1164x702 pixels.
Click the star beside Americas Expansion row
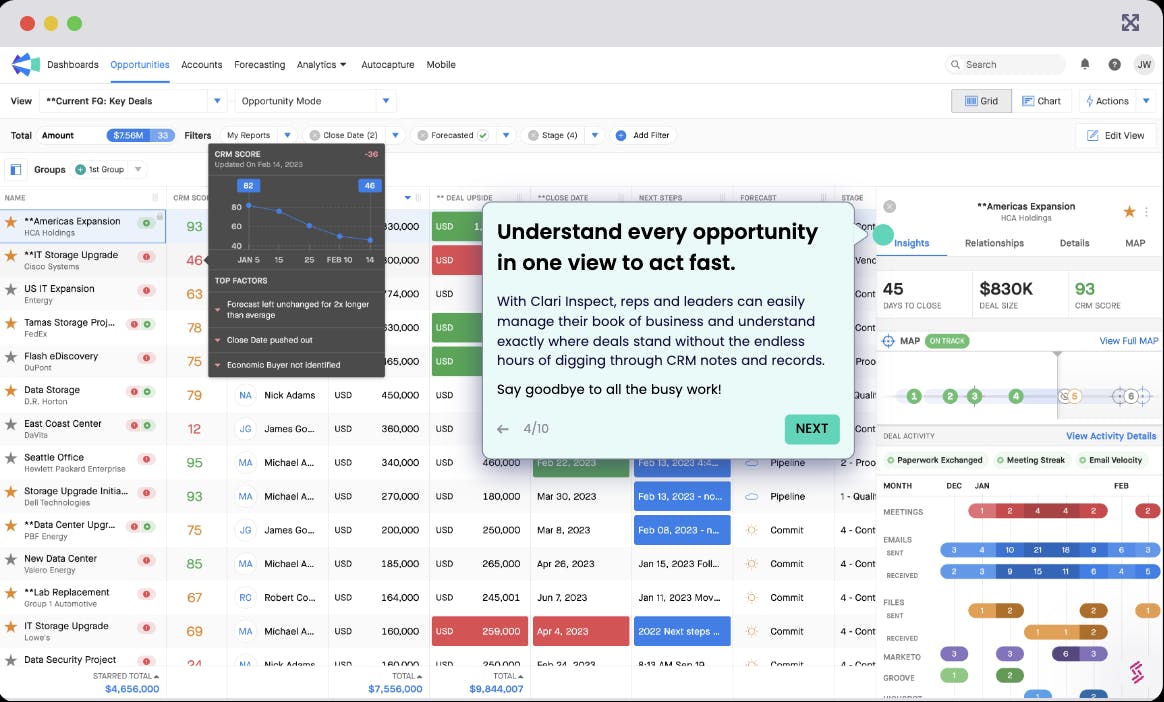pyautogui.click(x=11, y=222)
